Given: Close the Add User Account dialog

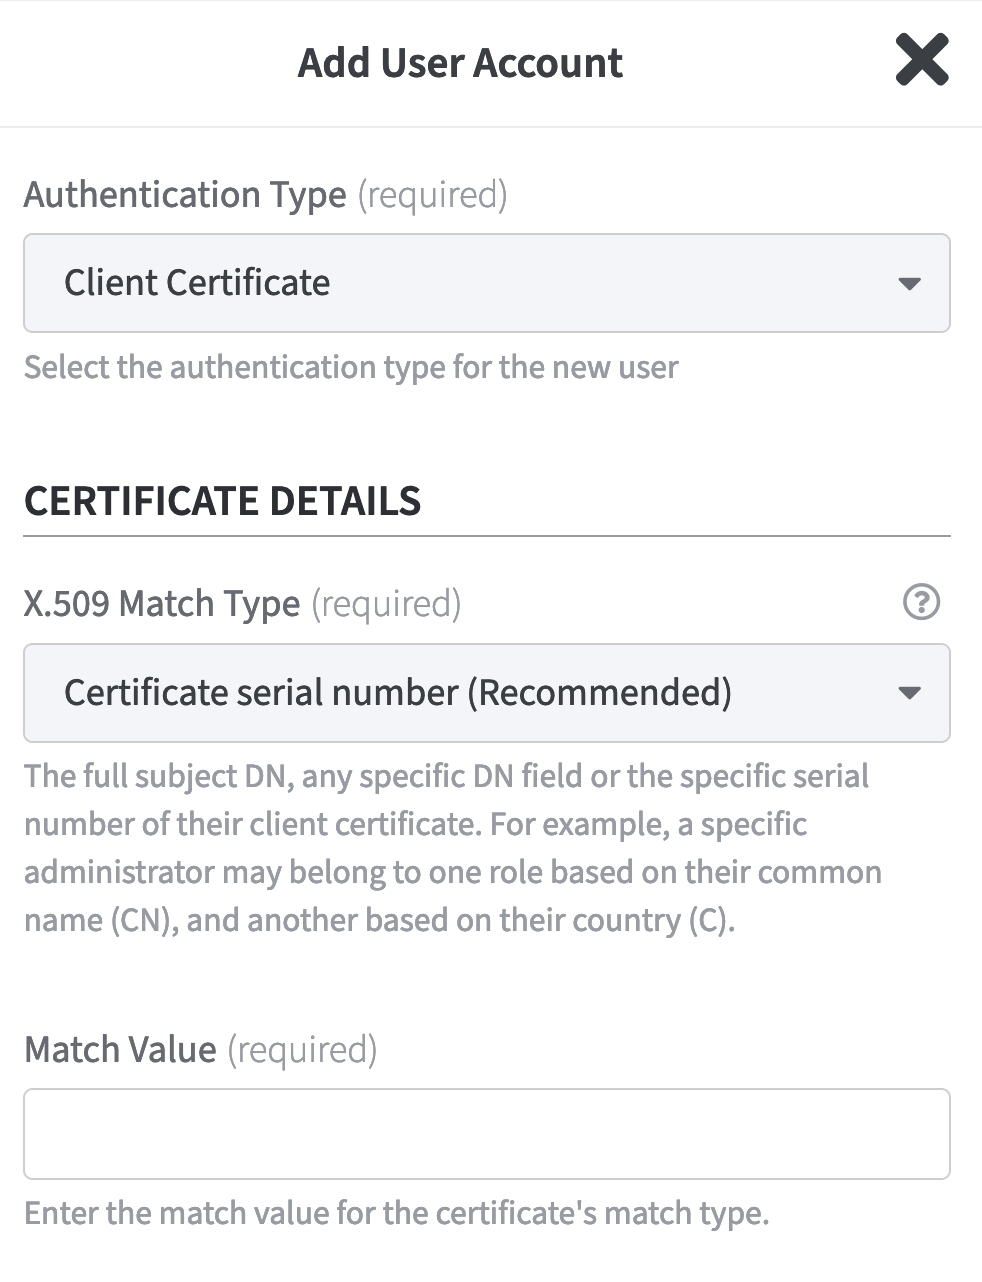Looking at the screenshot, I should (x=921, y=61).
